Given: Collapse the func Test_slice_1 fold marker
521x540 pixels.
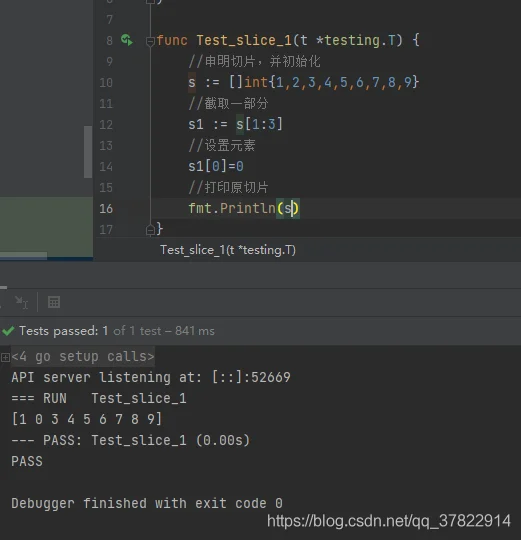Looking at the screenshot, I should [x=150, y=42].
